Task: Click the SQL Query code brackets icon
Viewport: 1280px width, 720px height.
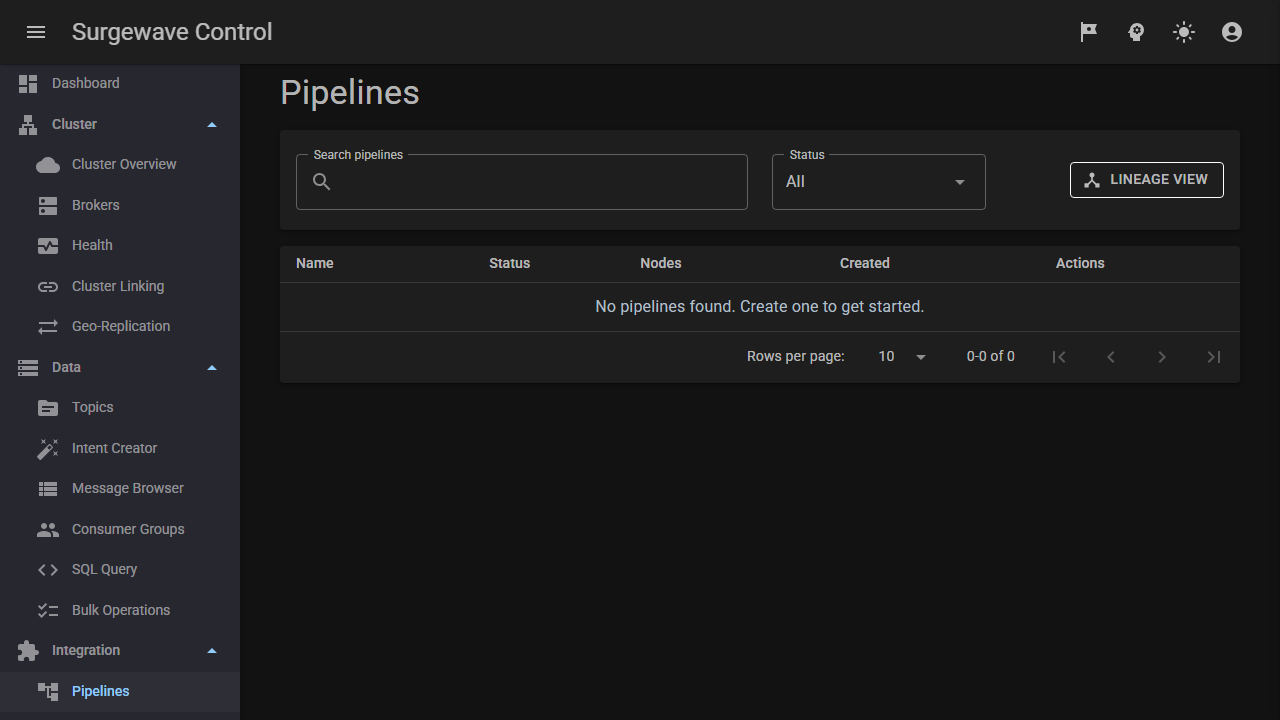Action: [48, 570]
